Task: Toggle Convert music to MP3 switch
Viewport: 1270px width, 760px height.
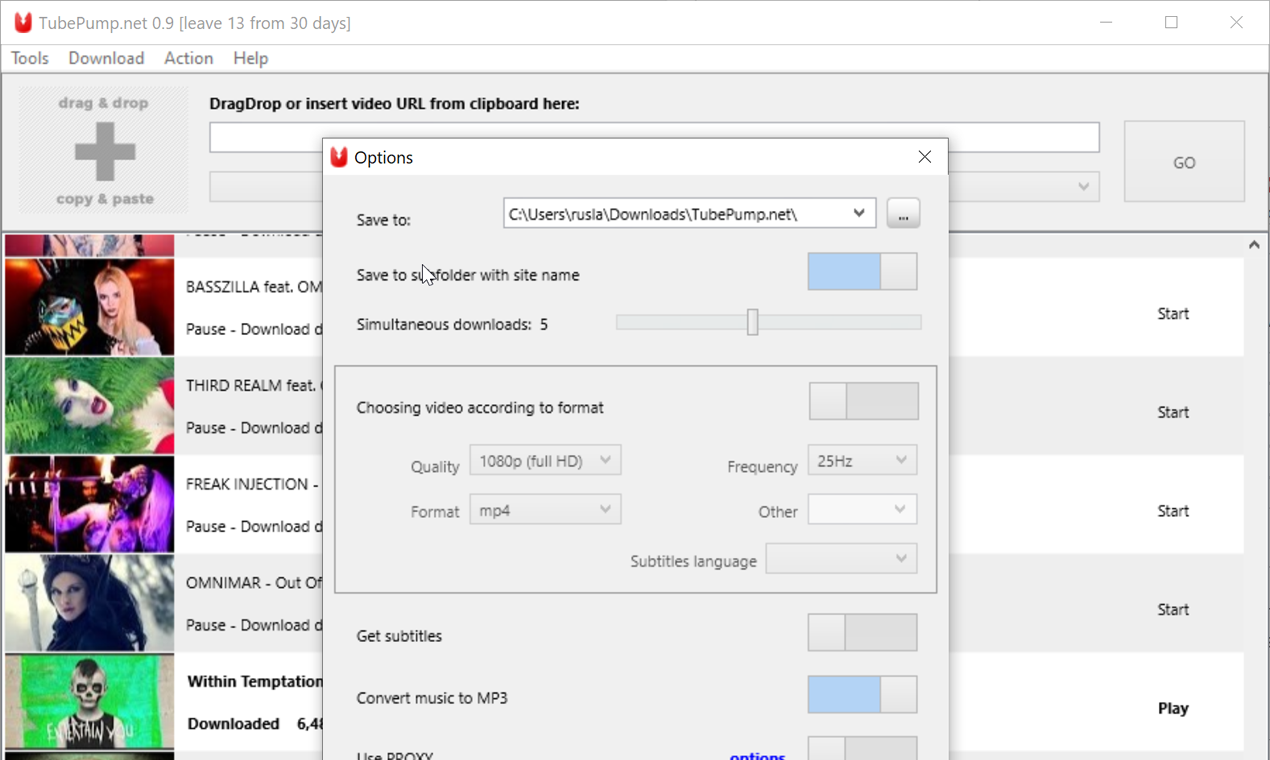Action: 862,694
